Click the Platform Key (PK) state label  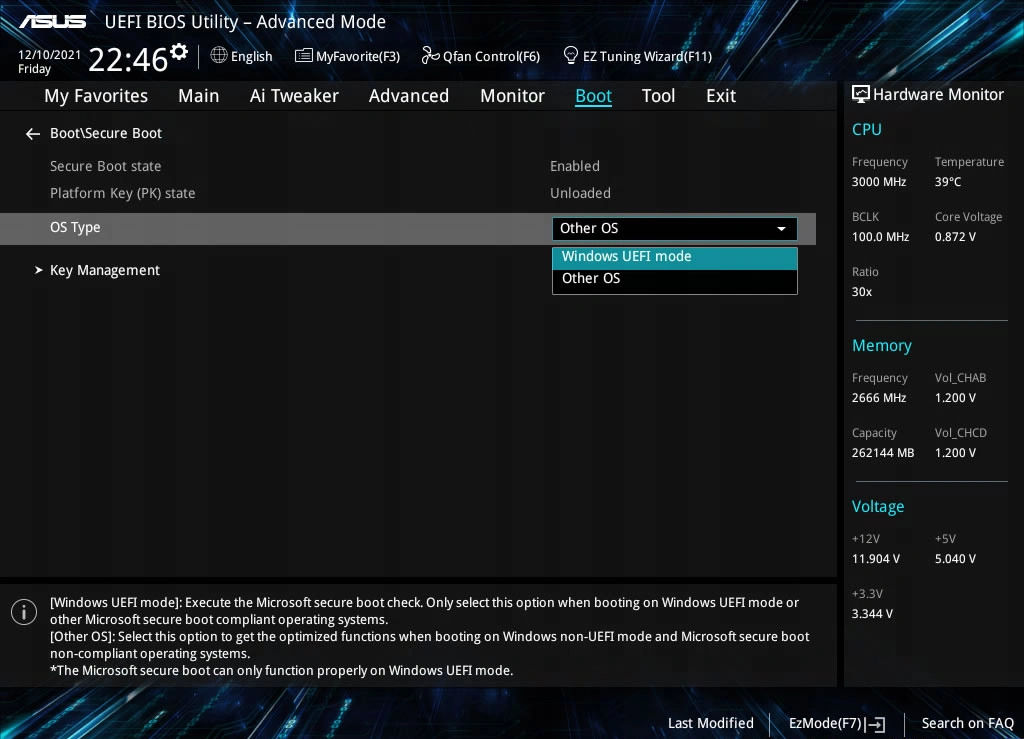pos(123,193)
